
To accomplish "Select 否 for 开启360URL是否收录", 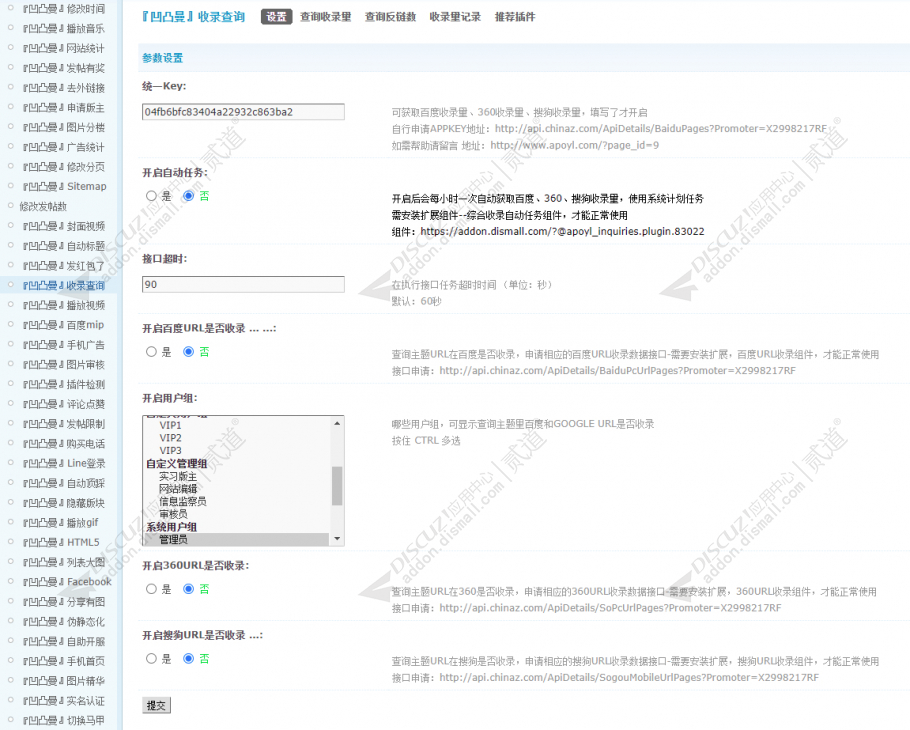I will click(189, 589).
